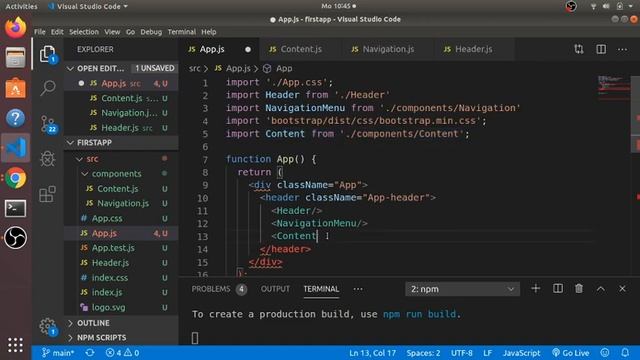The width and height of the screenshot is (640, 360).
Task: Open the Search view in activity bar
Action: [48, 87]
